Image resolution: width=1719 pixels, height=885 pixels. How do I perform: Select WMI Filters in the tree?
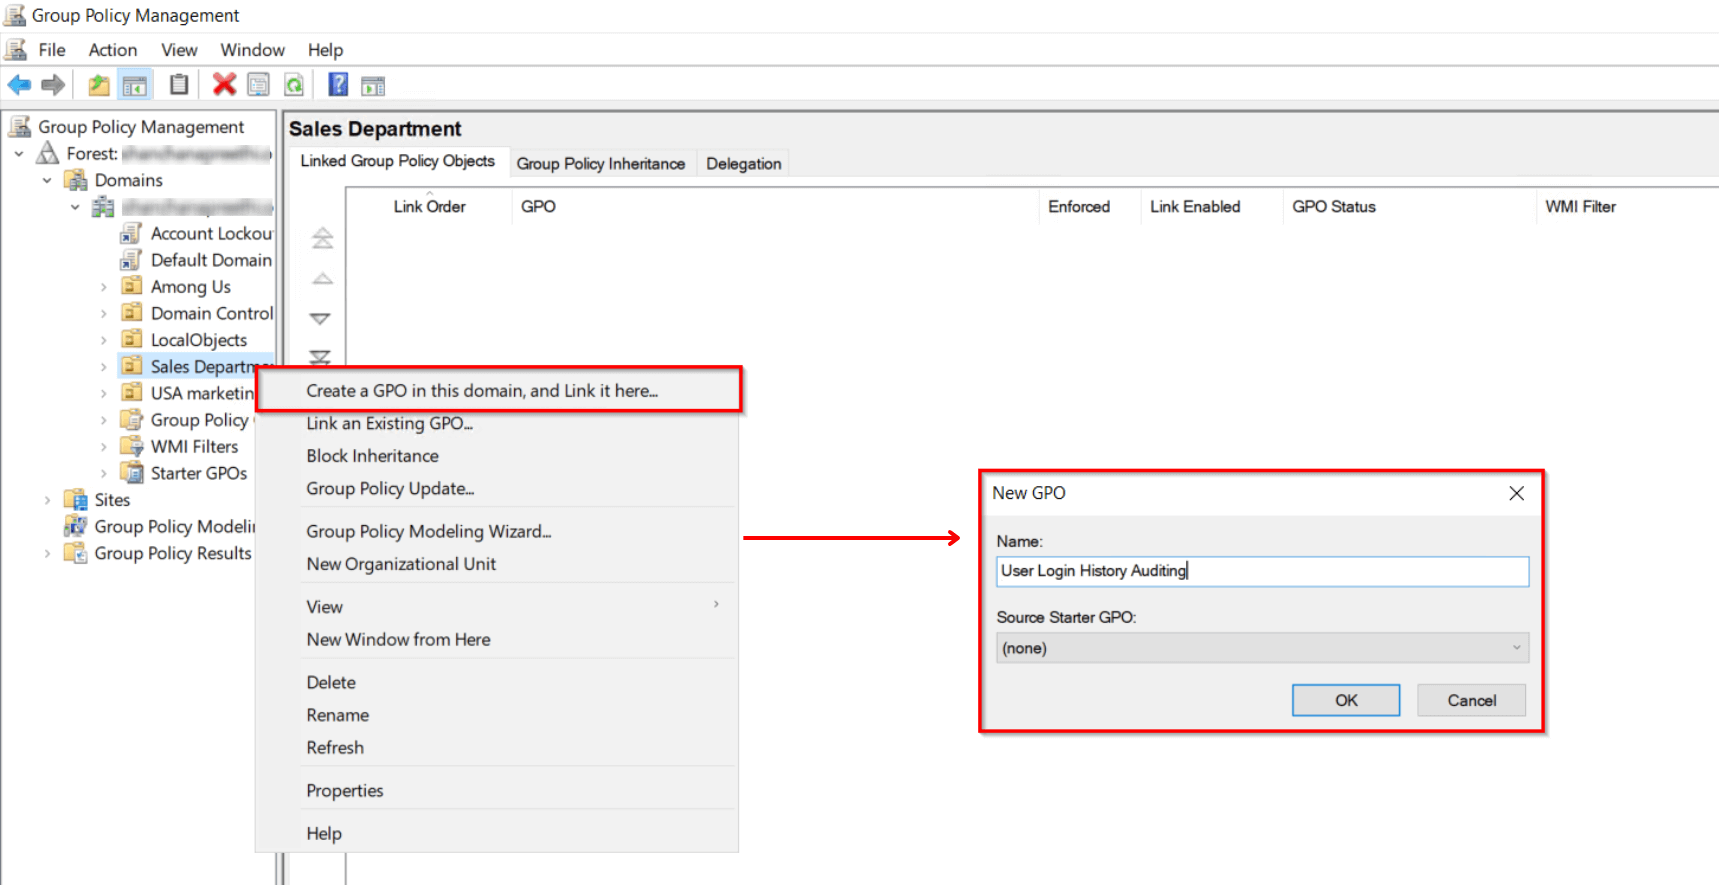pos(194,447)
